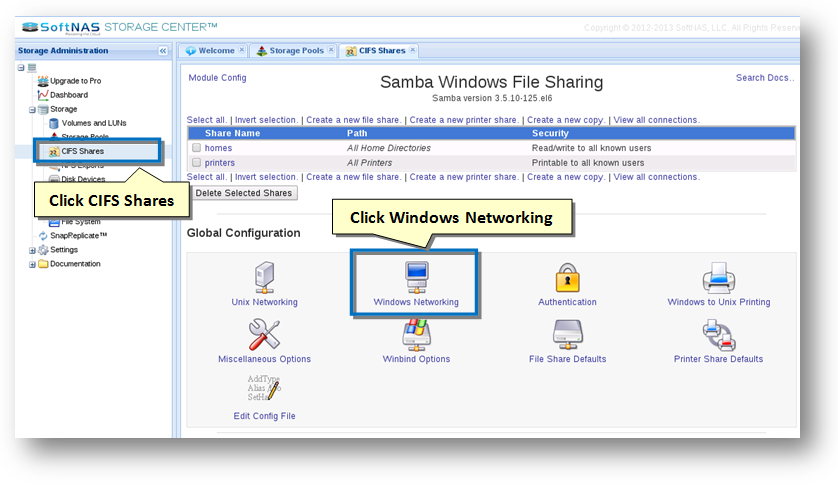Click bottom Select all link

[206, 176]
